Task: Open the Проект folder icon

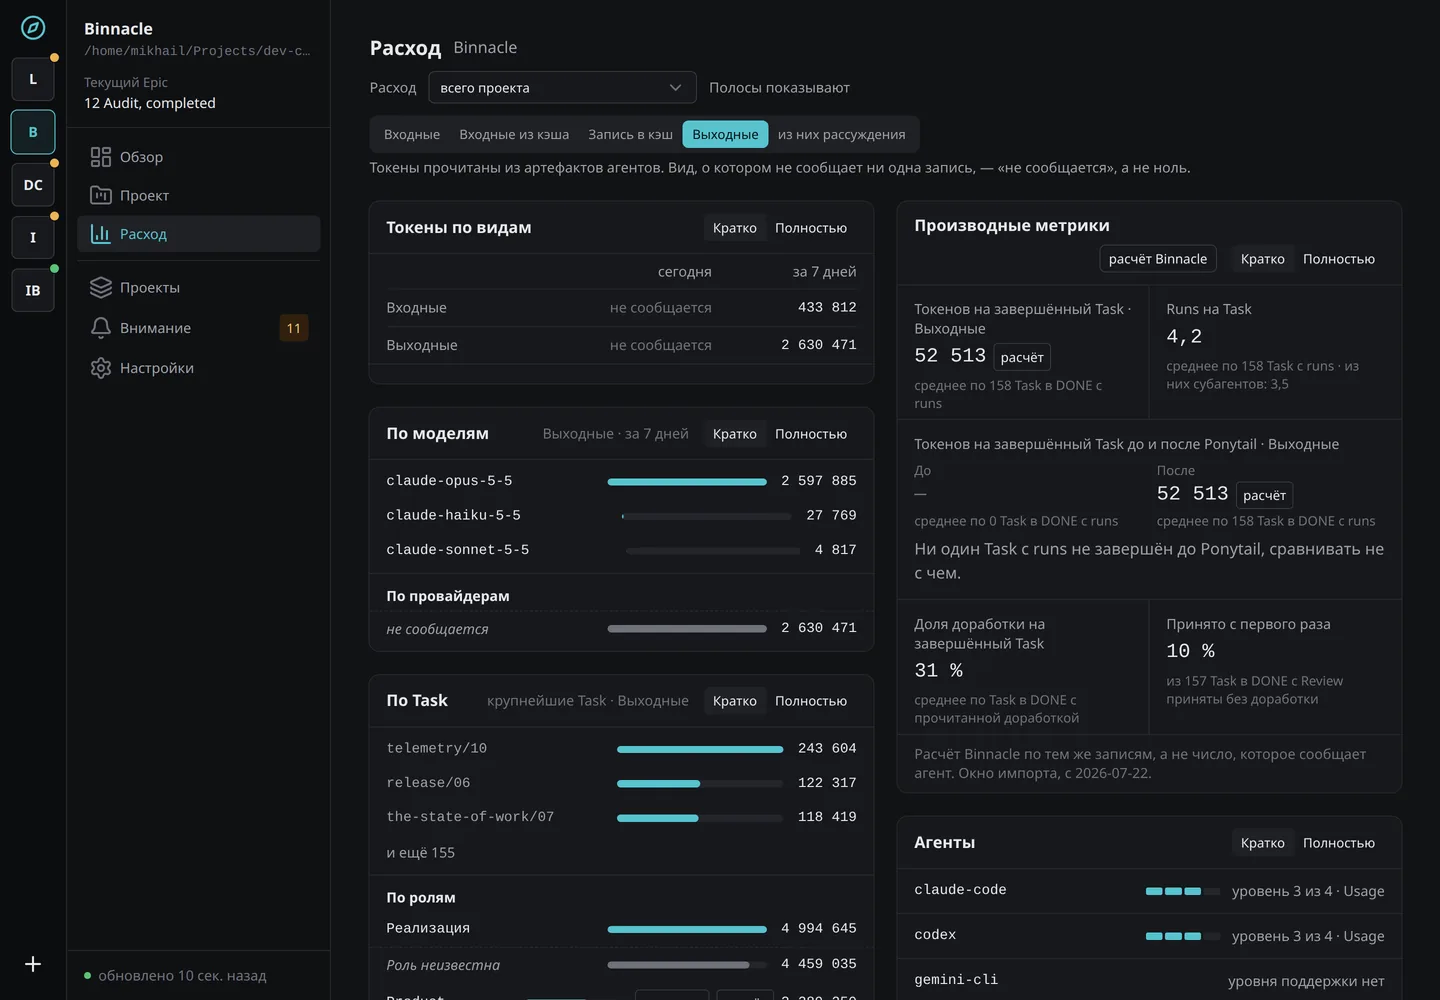Action: 101,195
